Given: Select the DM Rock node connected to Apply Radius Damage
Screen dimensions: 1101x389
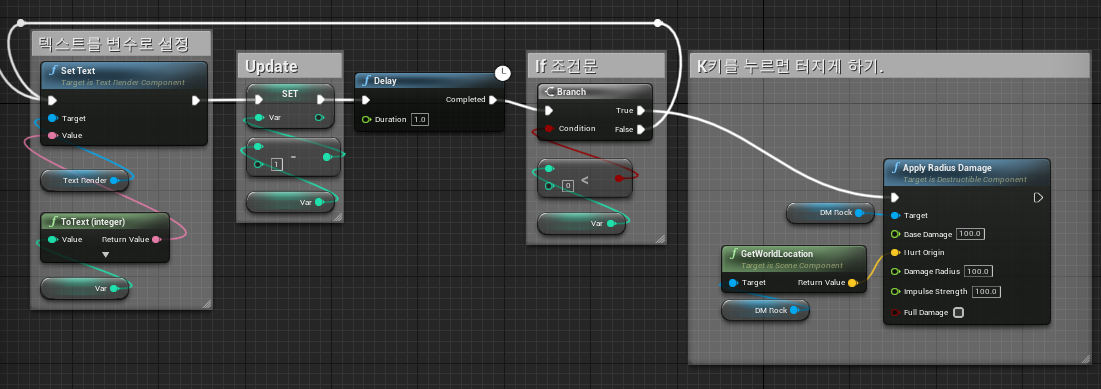Looking at the screenshot, I should (829, 212).
